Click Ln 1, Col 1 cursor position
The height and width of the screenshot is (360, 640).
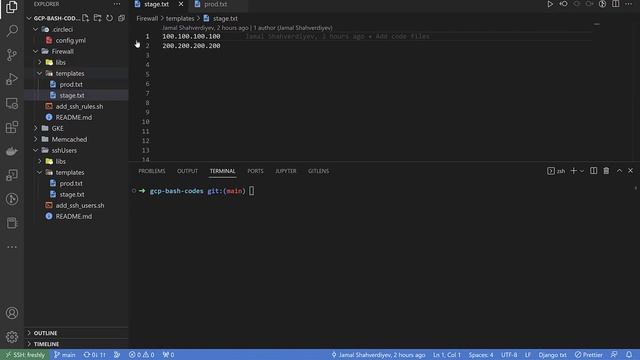tap(447, 355)
